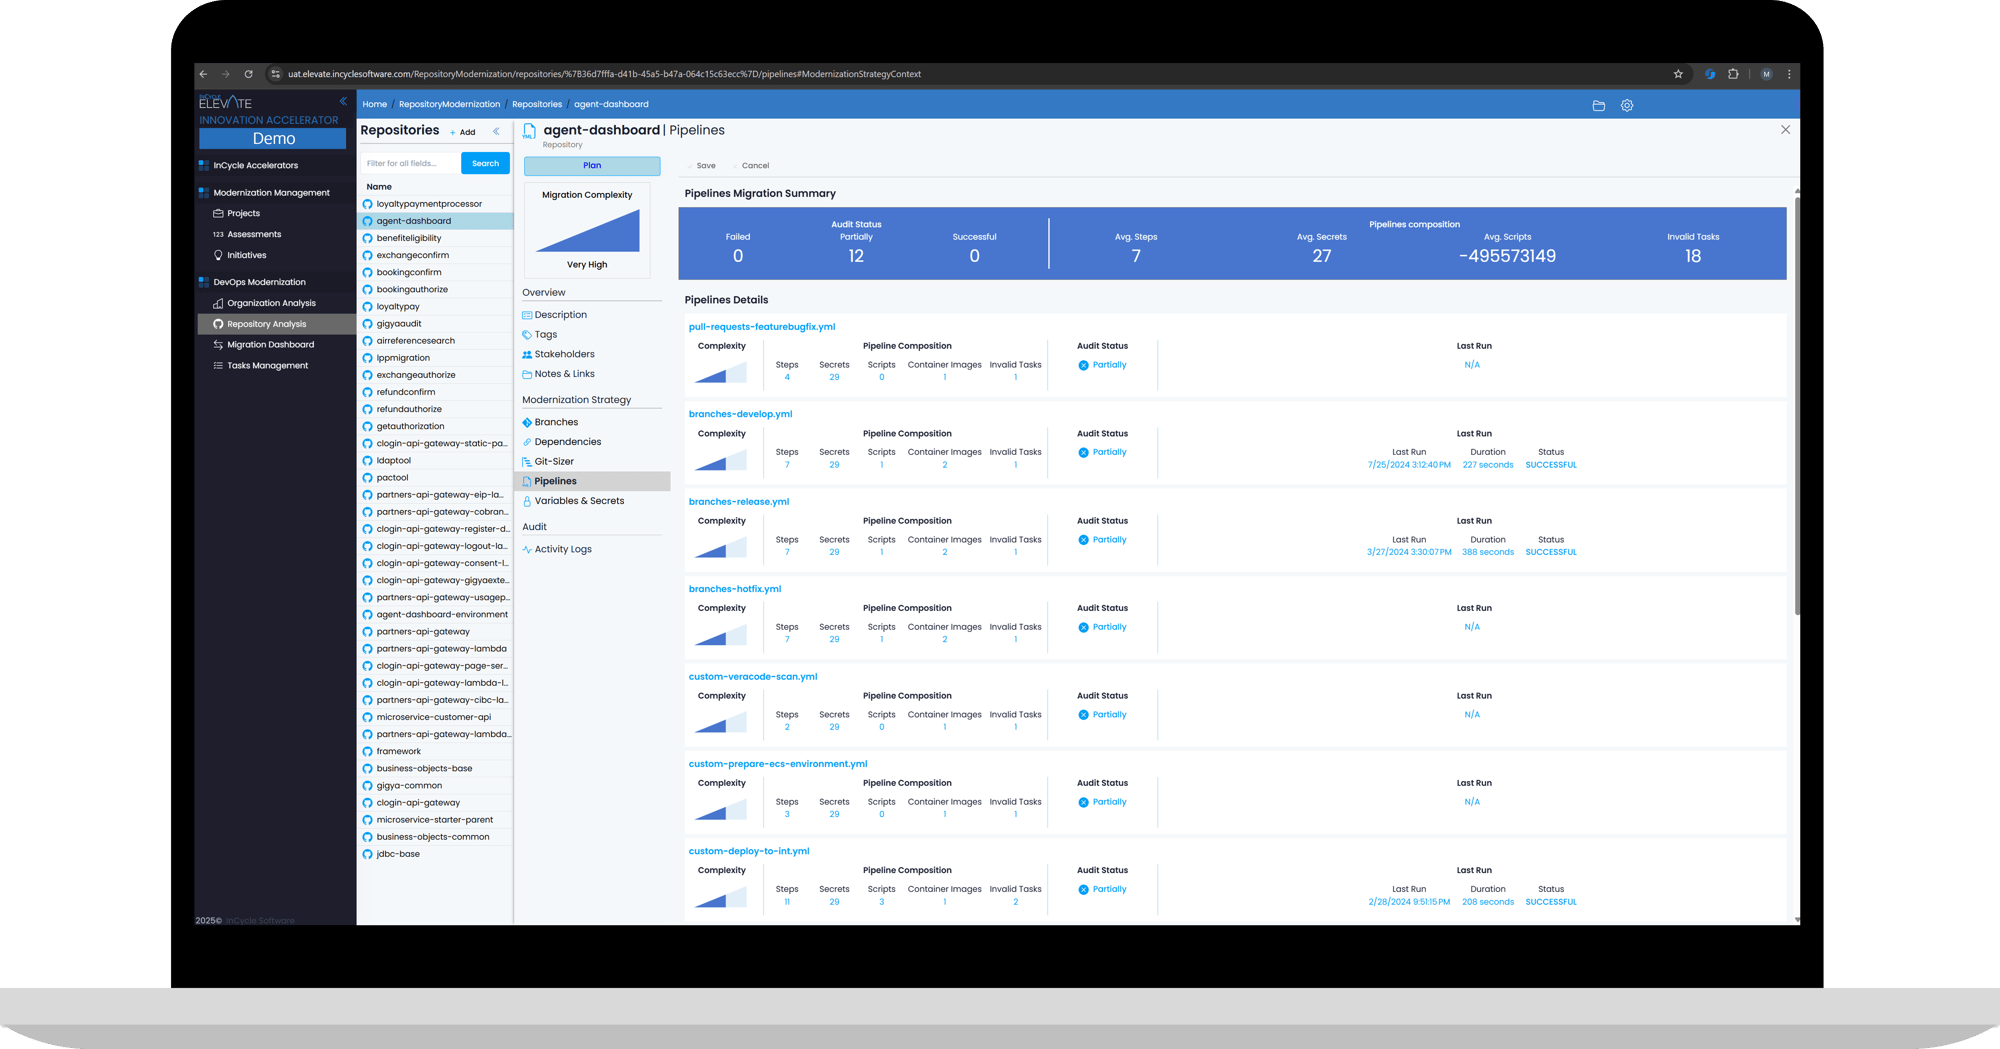Open the browser three-dot menu
Viewport: 2000px width, 1049px height.
(x=1789, y=74)
